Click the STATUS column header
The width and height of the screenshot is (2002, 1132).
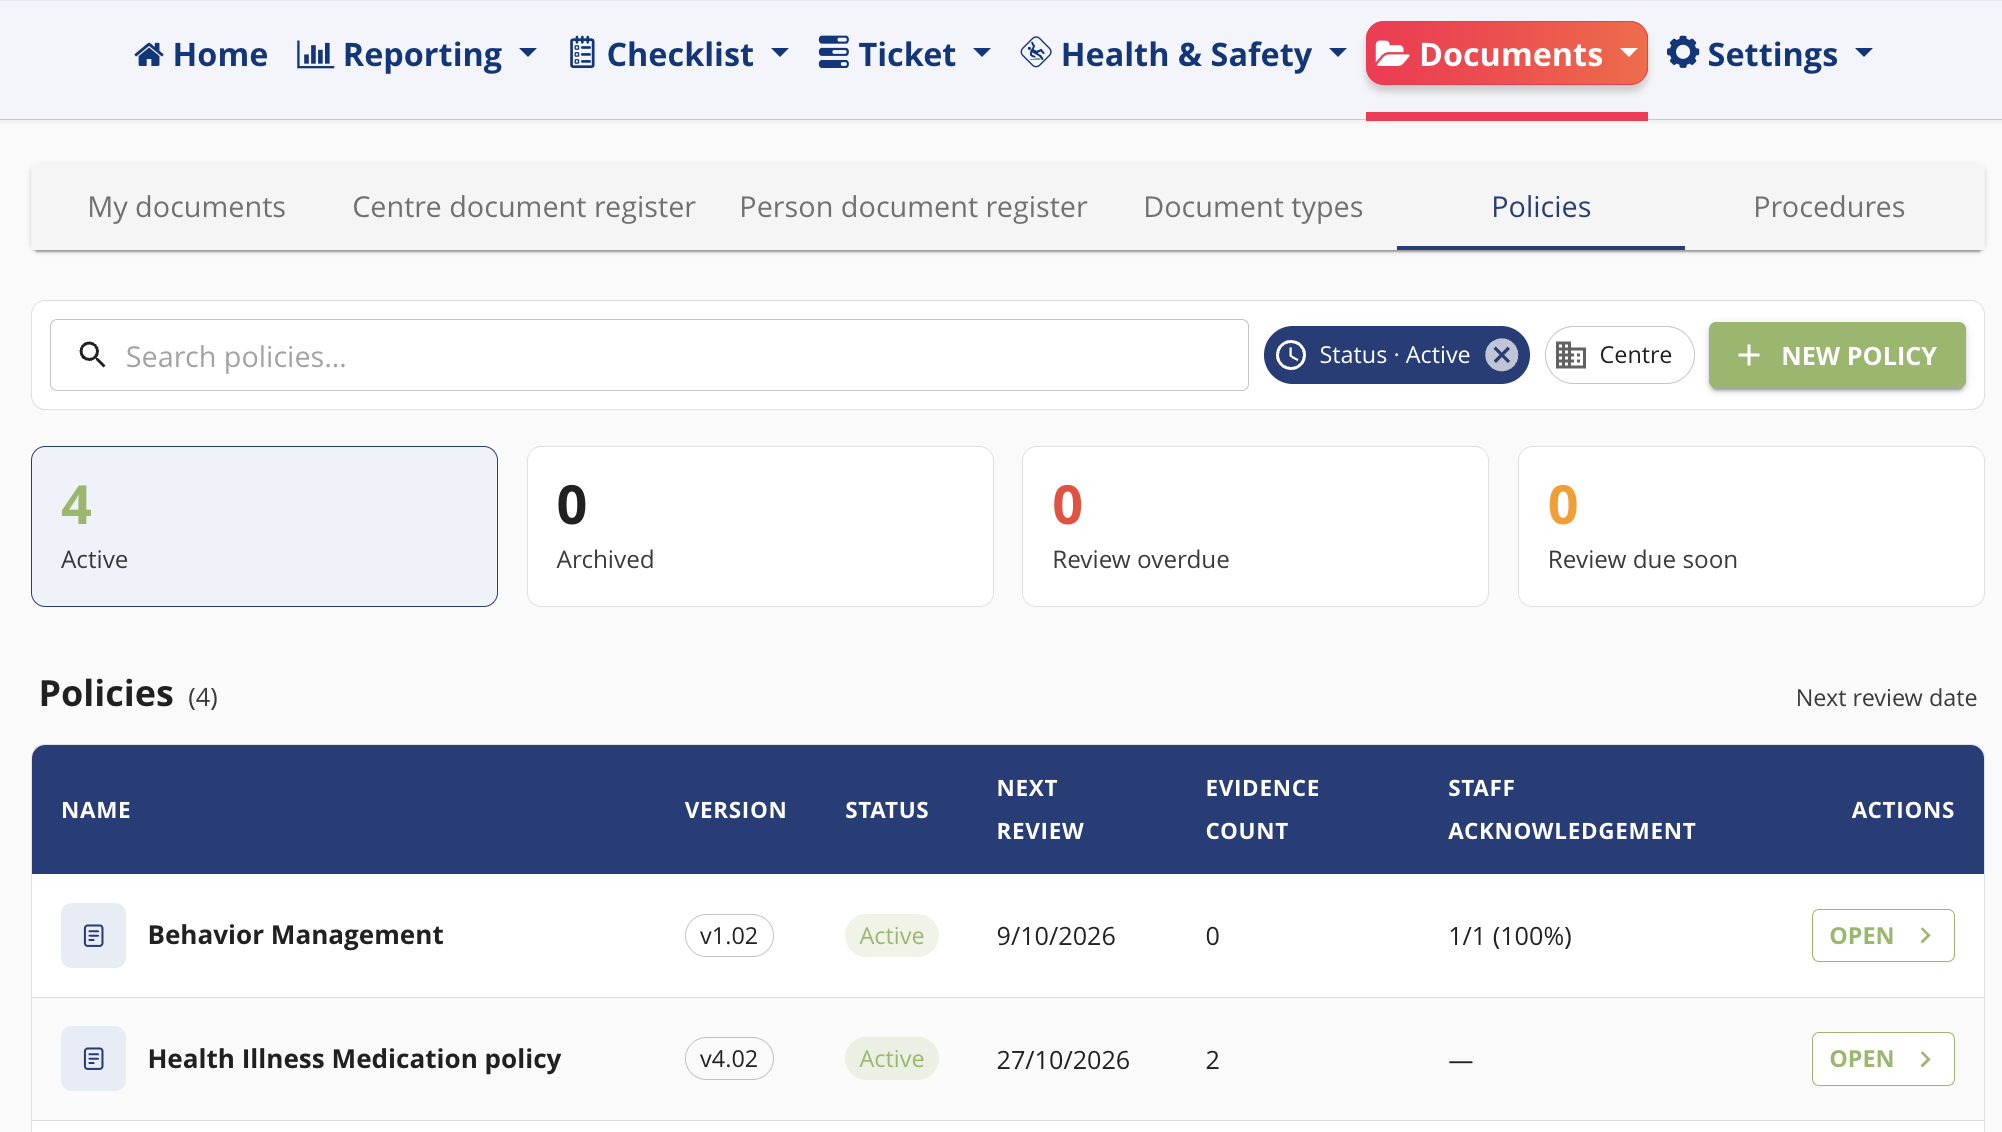tap(886, 810)
